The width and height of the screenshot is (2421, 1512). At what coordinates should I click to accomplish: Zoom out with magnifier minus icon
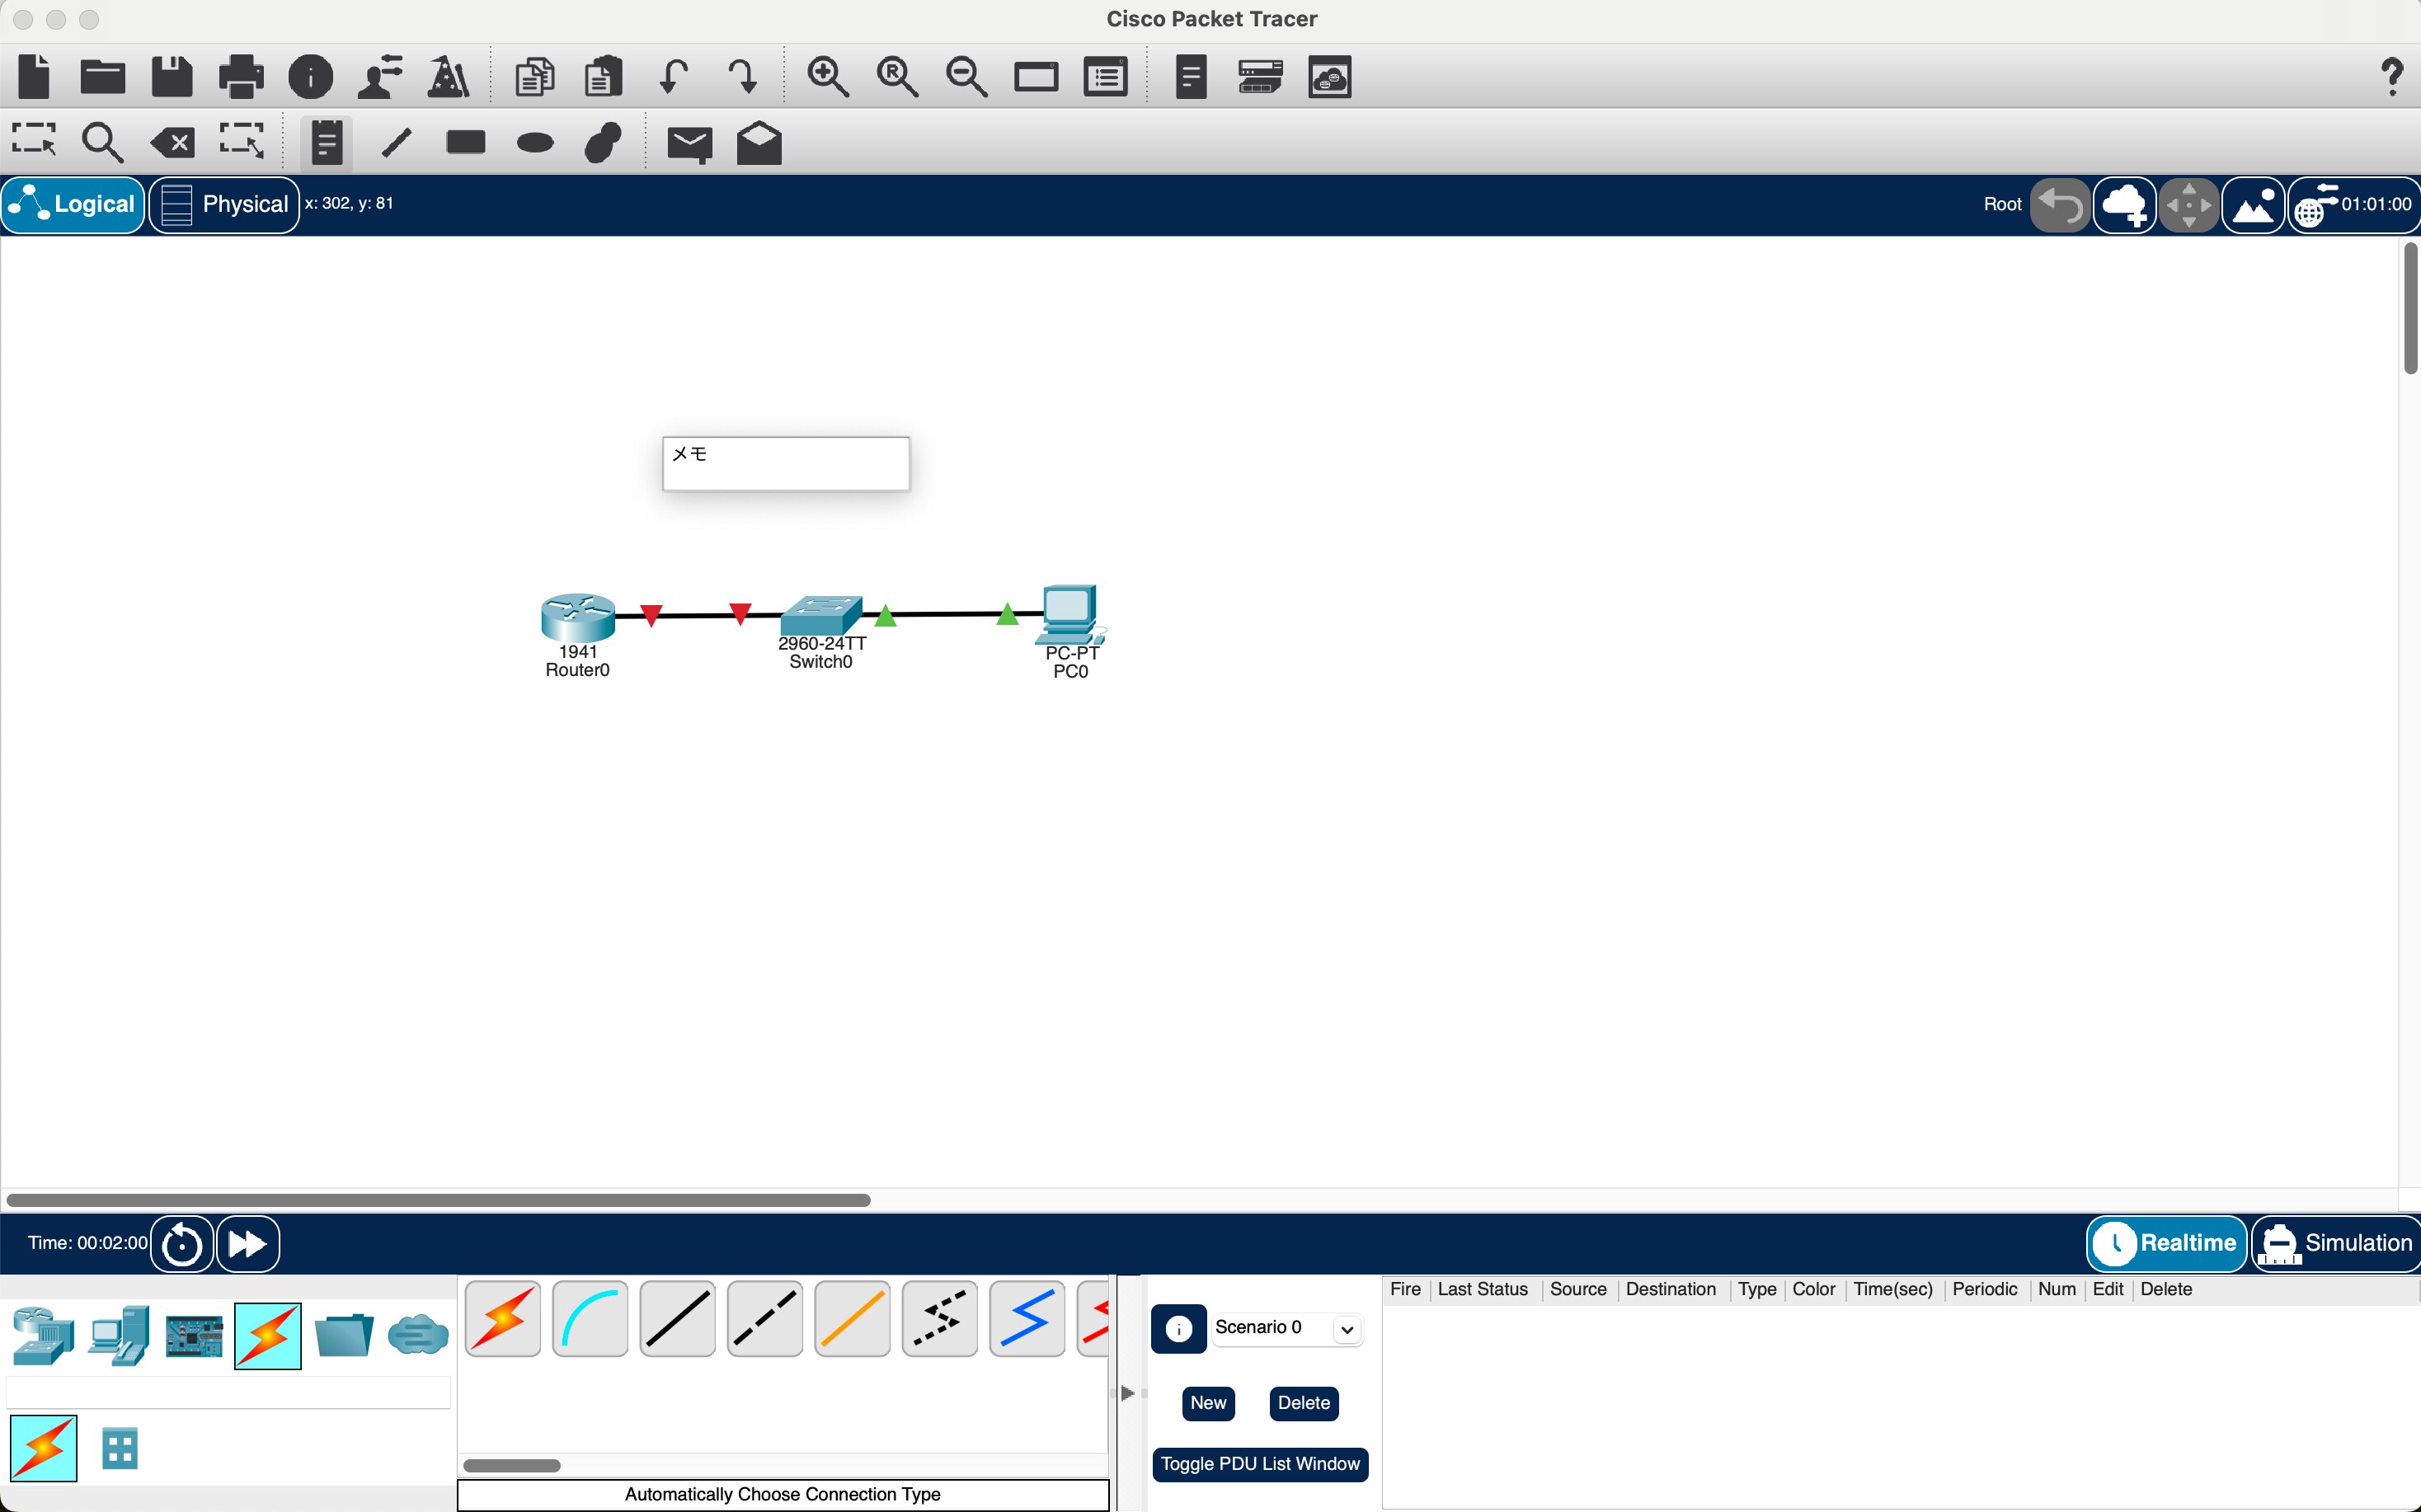click(966, 77)
